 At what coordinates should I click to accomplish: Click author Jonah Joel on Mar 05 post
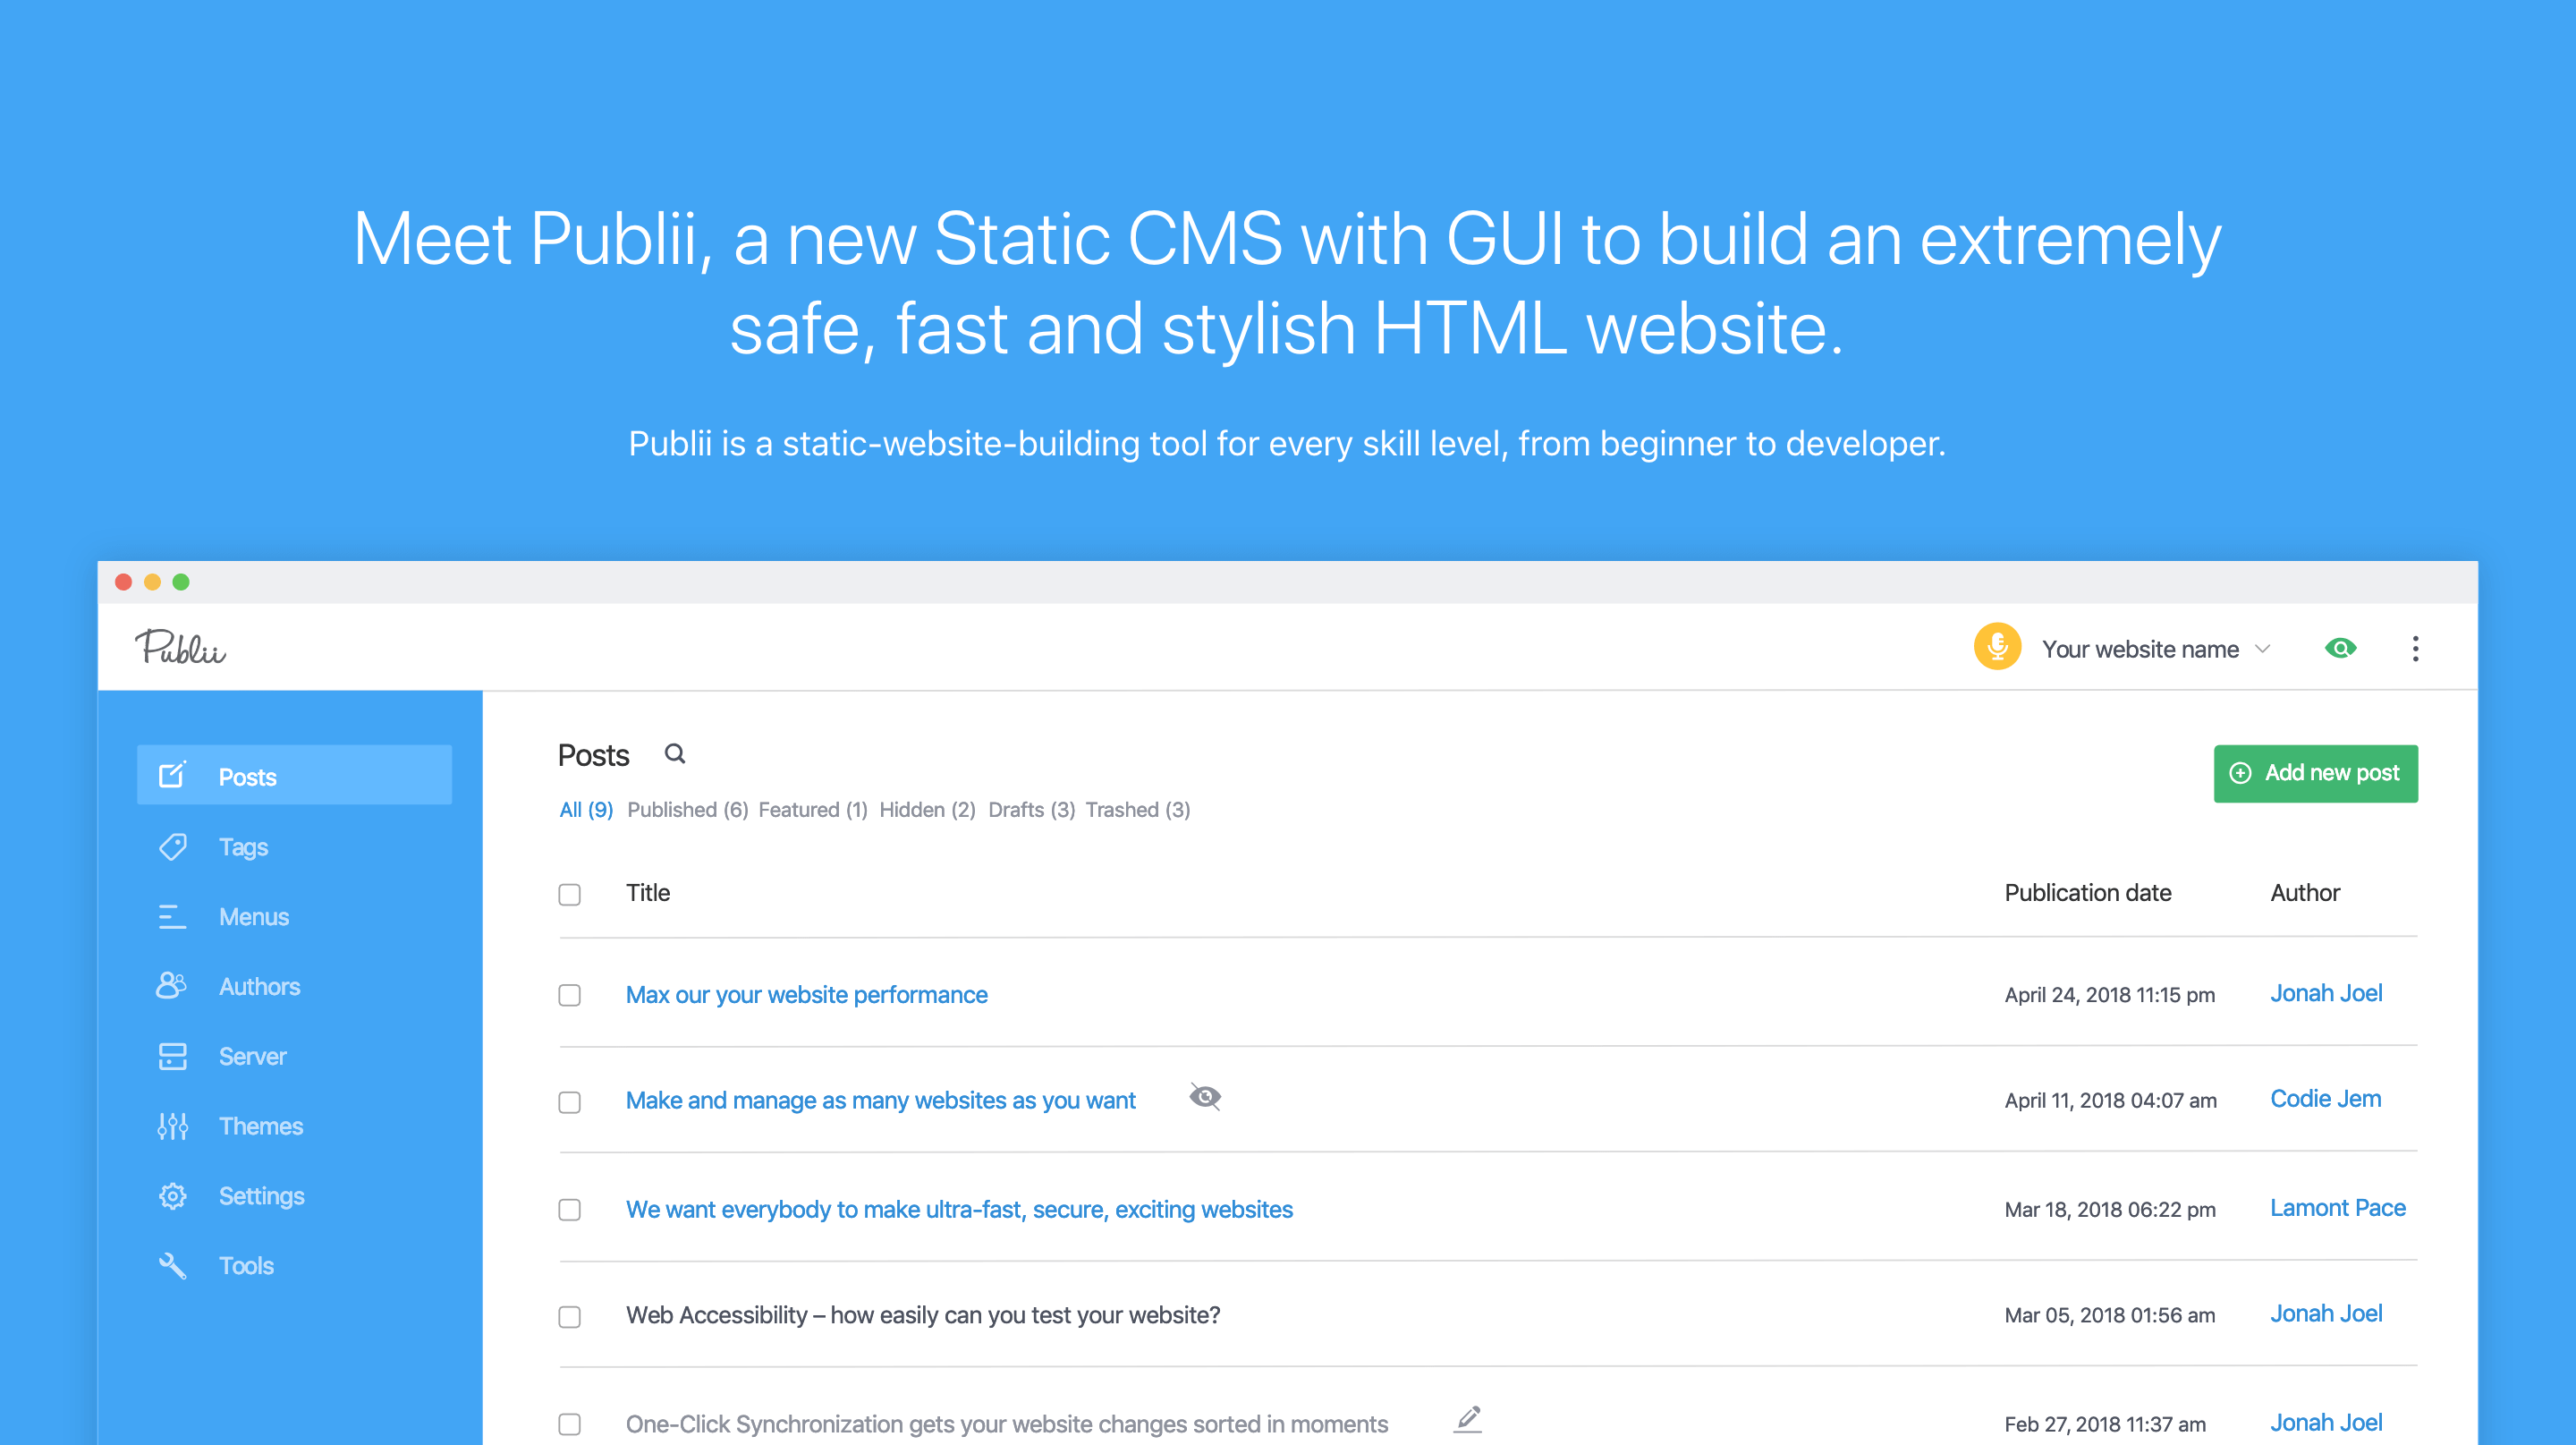[2326, 1313]
